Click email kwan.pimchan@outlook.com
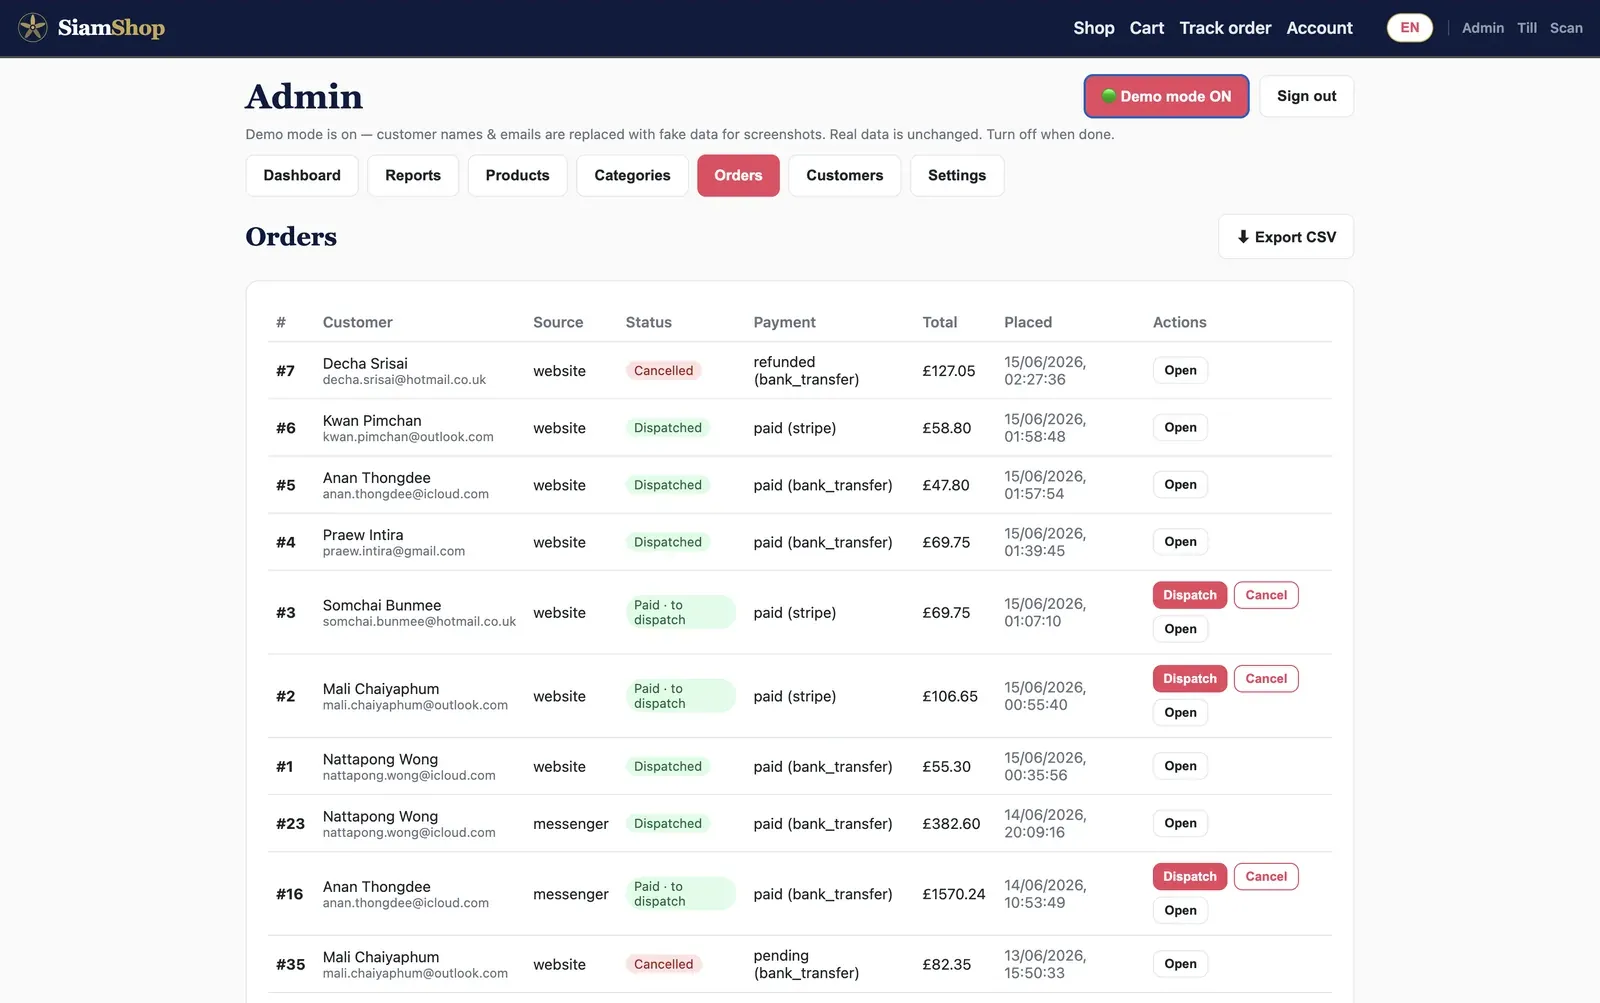The width and height of the screenshot is (1600, 1003). click(408, 437)
